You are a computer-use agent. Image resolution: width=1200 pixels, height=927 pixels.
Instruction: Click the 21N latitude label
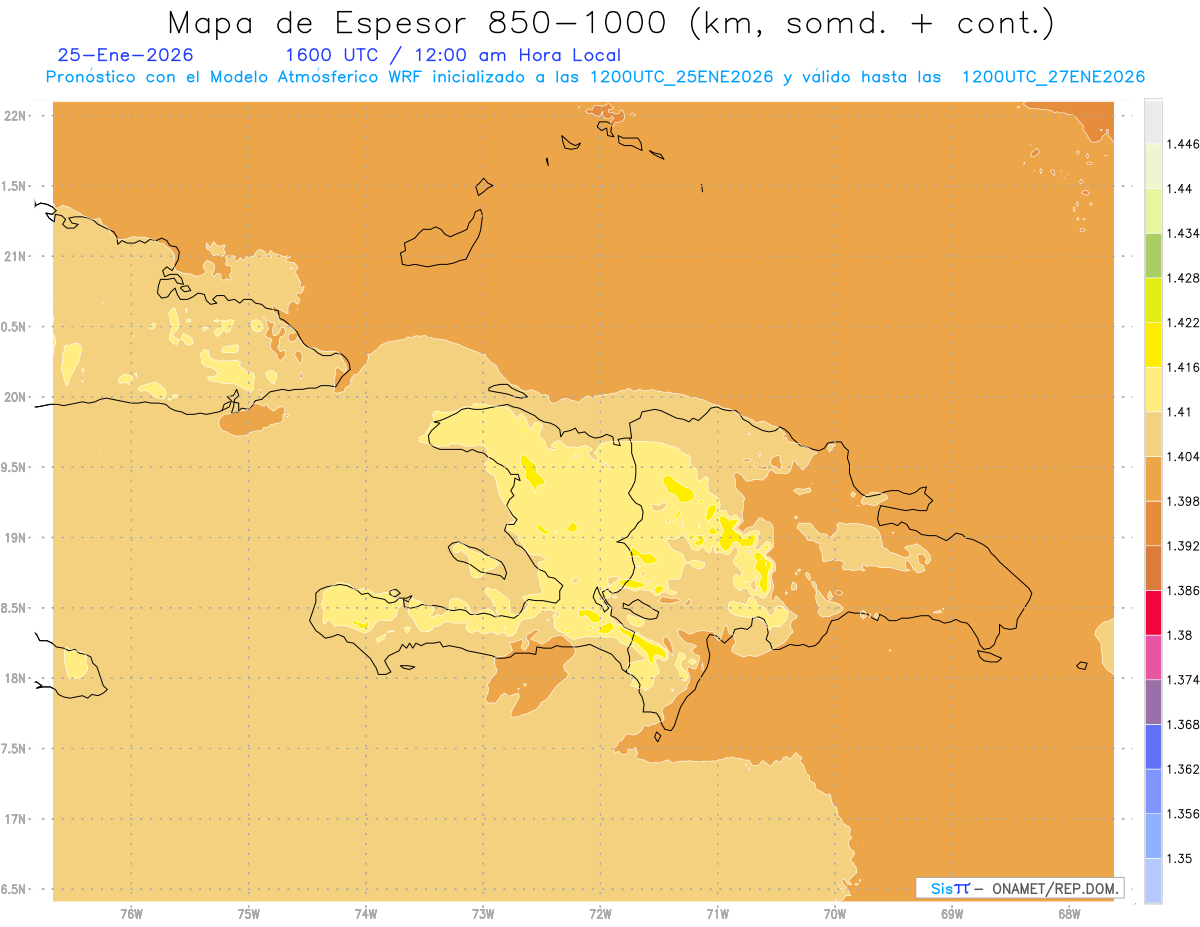pyautogui.click(x=16, y=256)
